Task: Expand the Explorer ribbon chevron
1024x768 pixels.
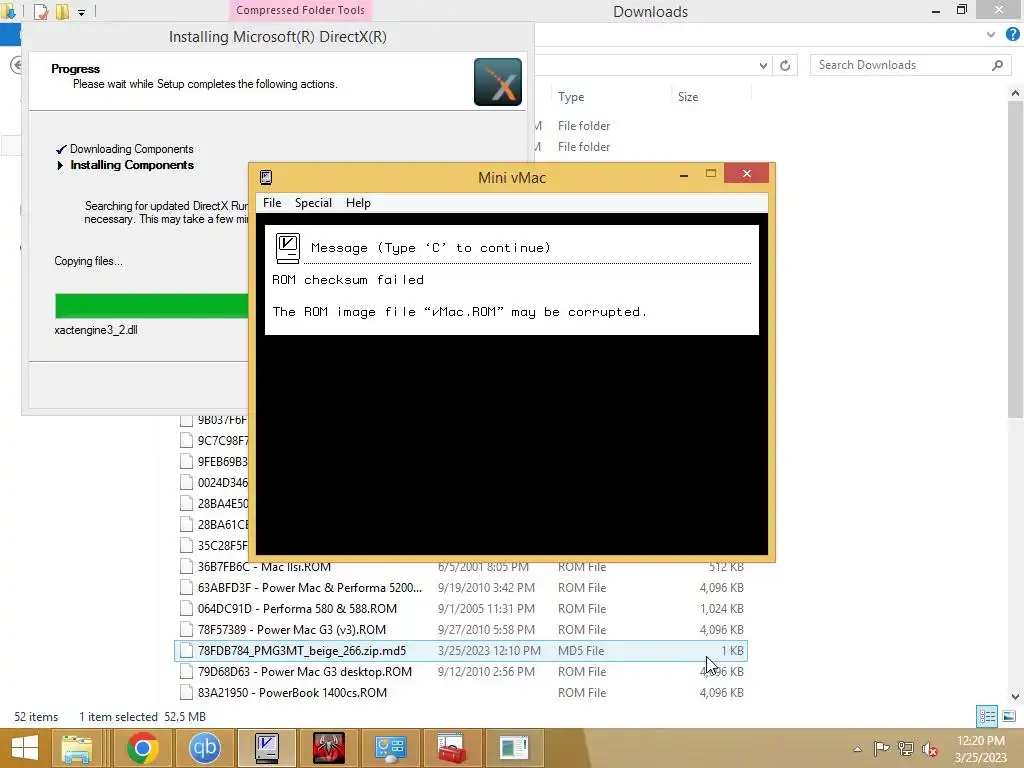Action: [x=991, y=35]
